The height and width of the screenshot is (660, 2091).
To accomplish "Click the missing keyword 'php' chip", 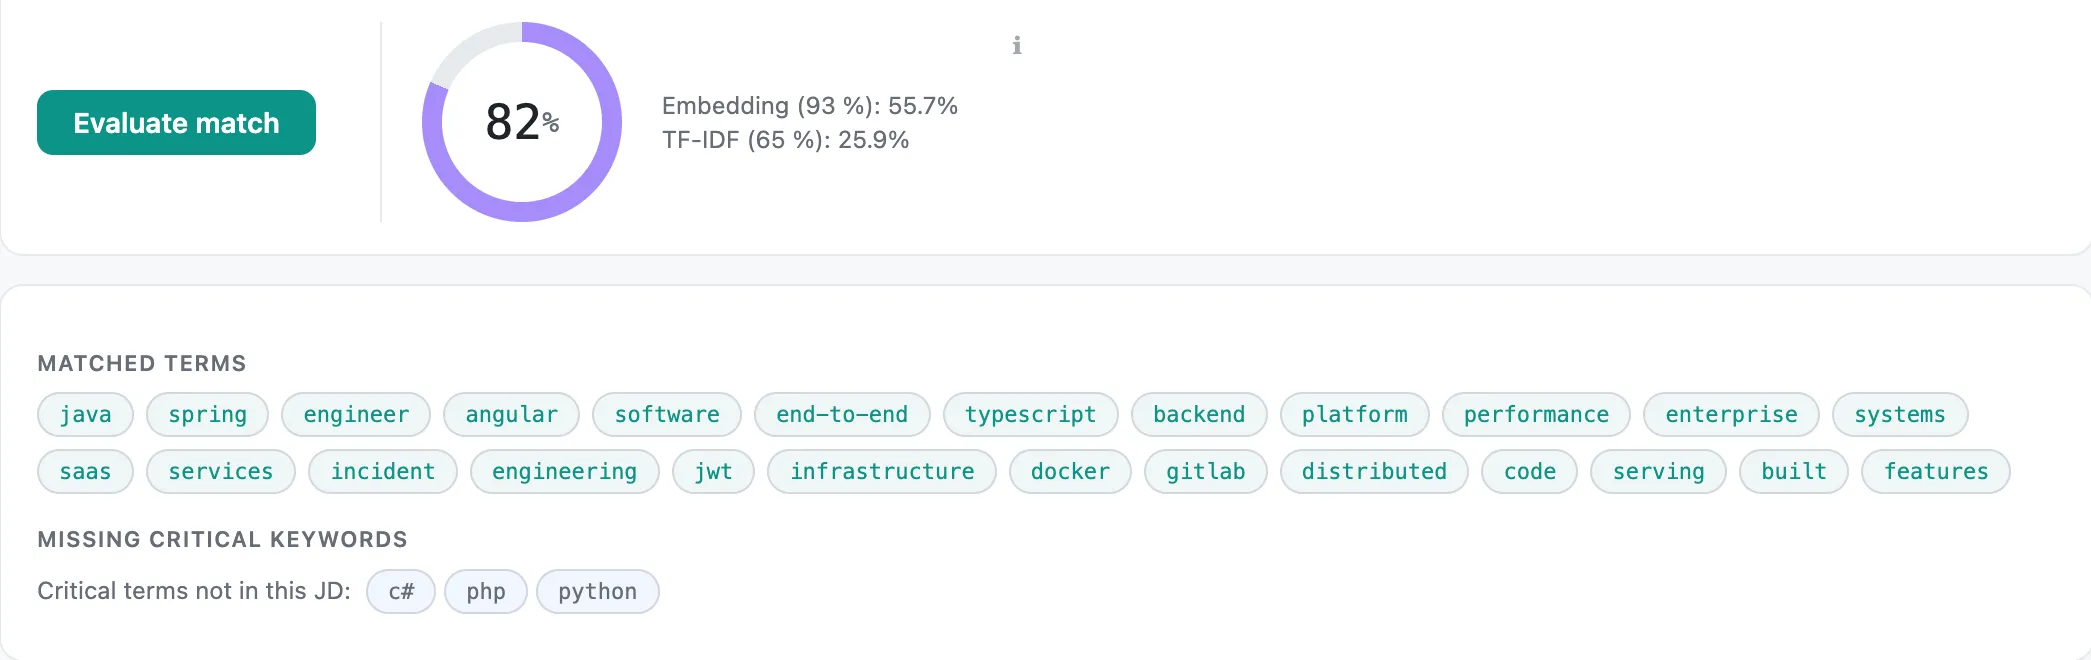I will 486,591.
